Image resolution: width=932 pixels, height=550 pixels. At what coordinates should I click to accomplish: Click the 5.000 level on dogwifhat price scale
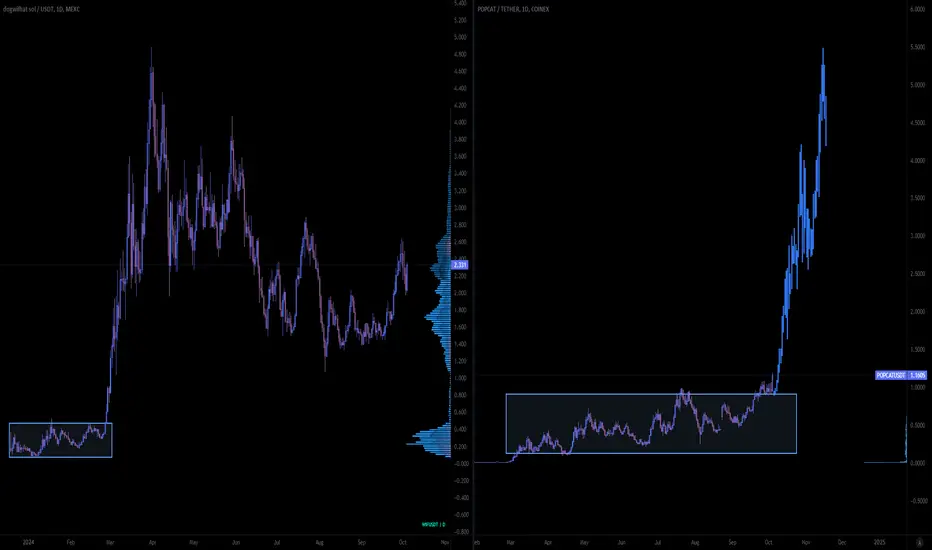(x=460, y=37)
